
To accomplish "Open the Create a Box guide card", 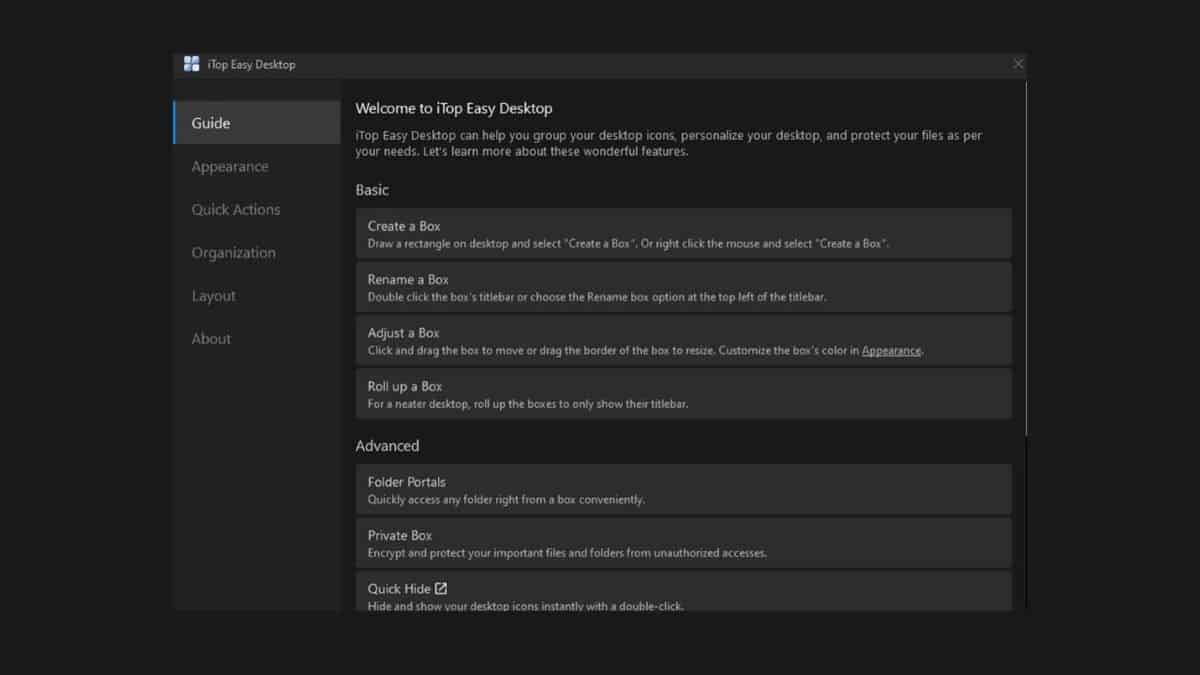I will (x=684, y=234).
